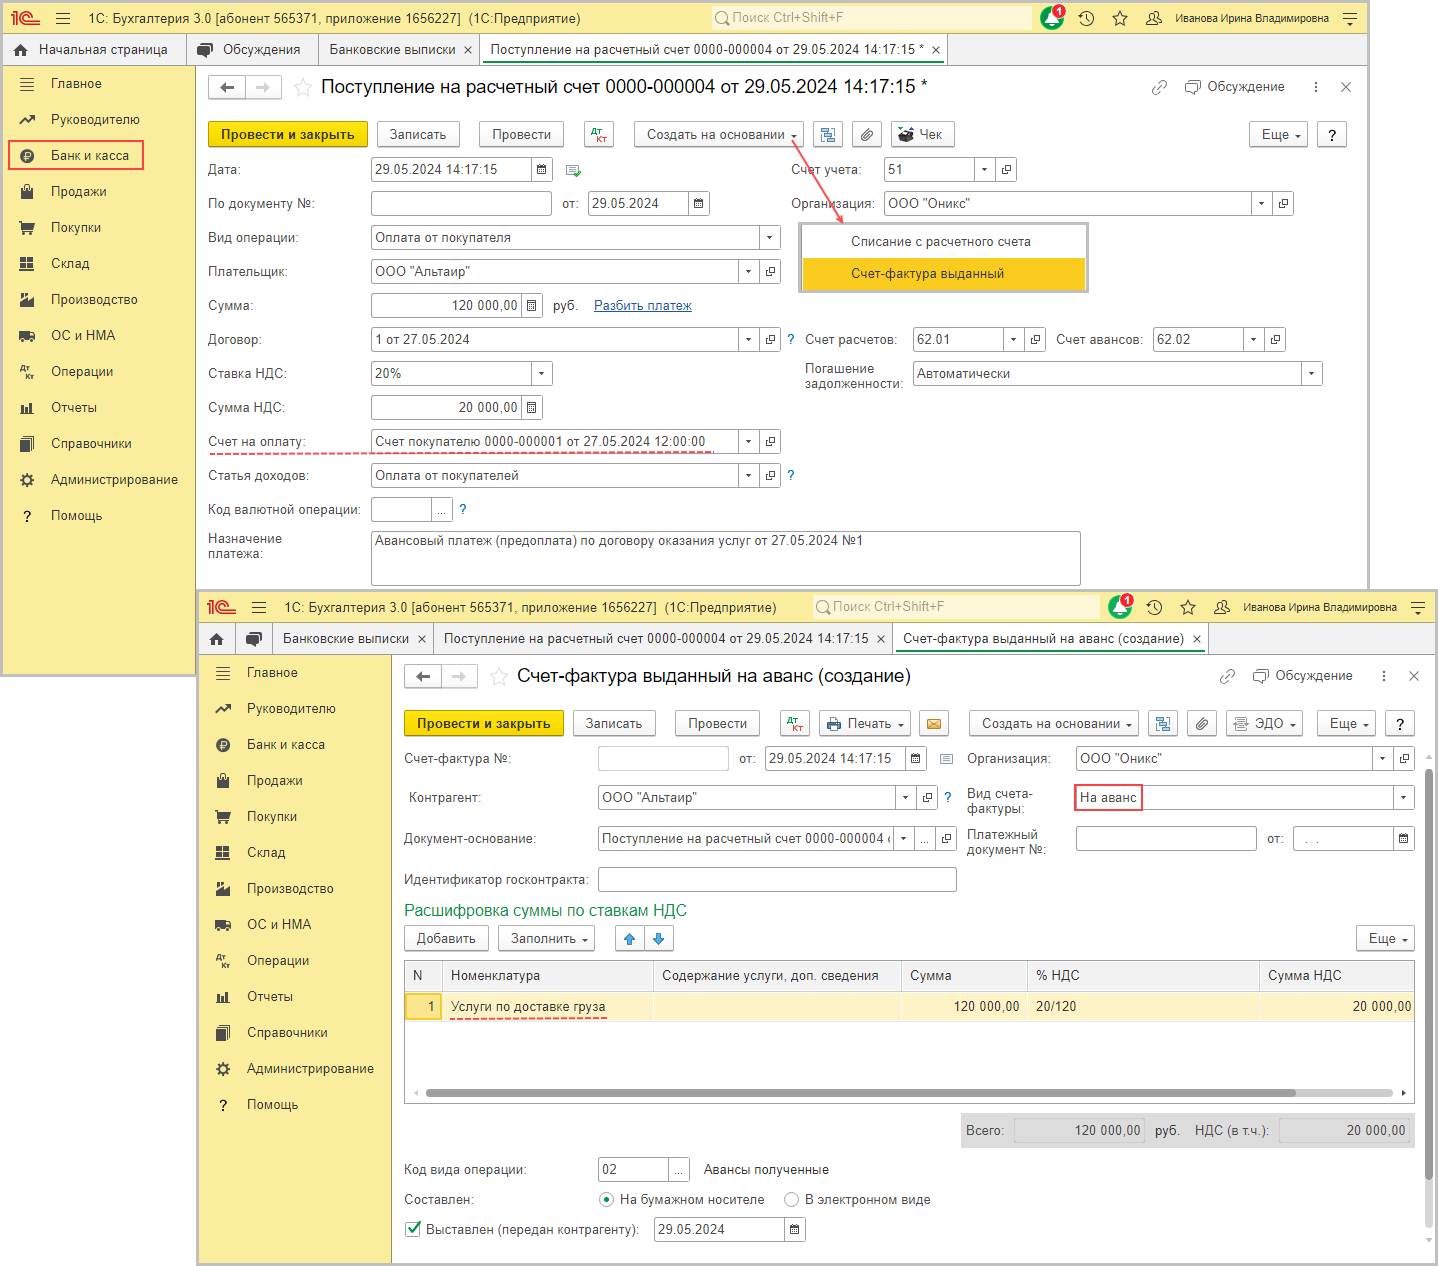Click Записать in the invoice window

614,723
